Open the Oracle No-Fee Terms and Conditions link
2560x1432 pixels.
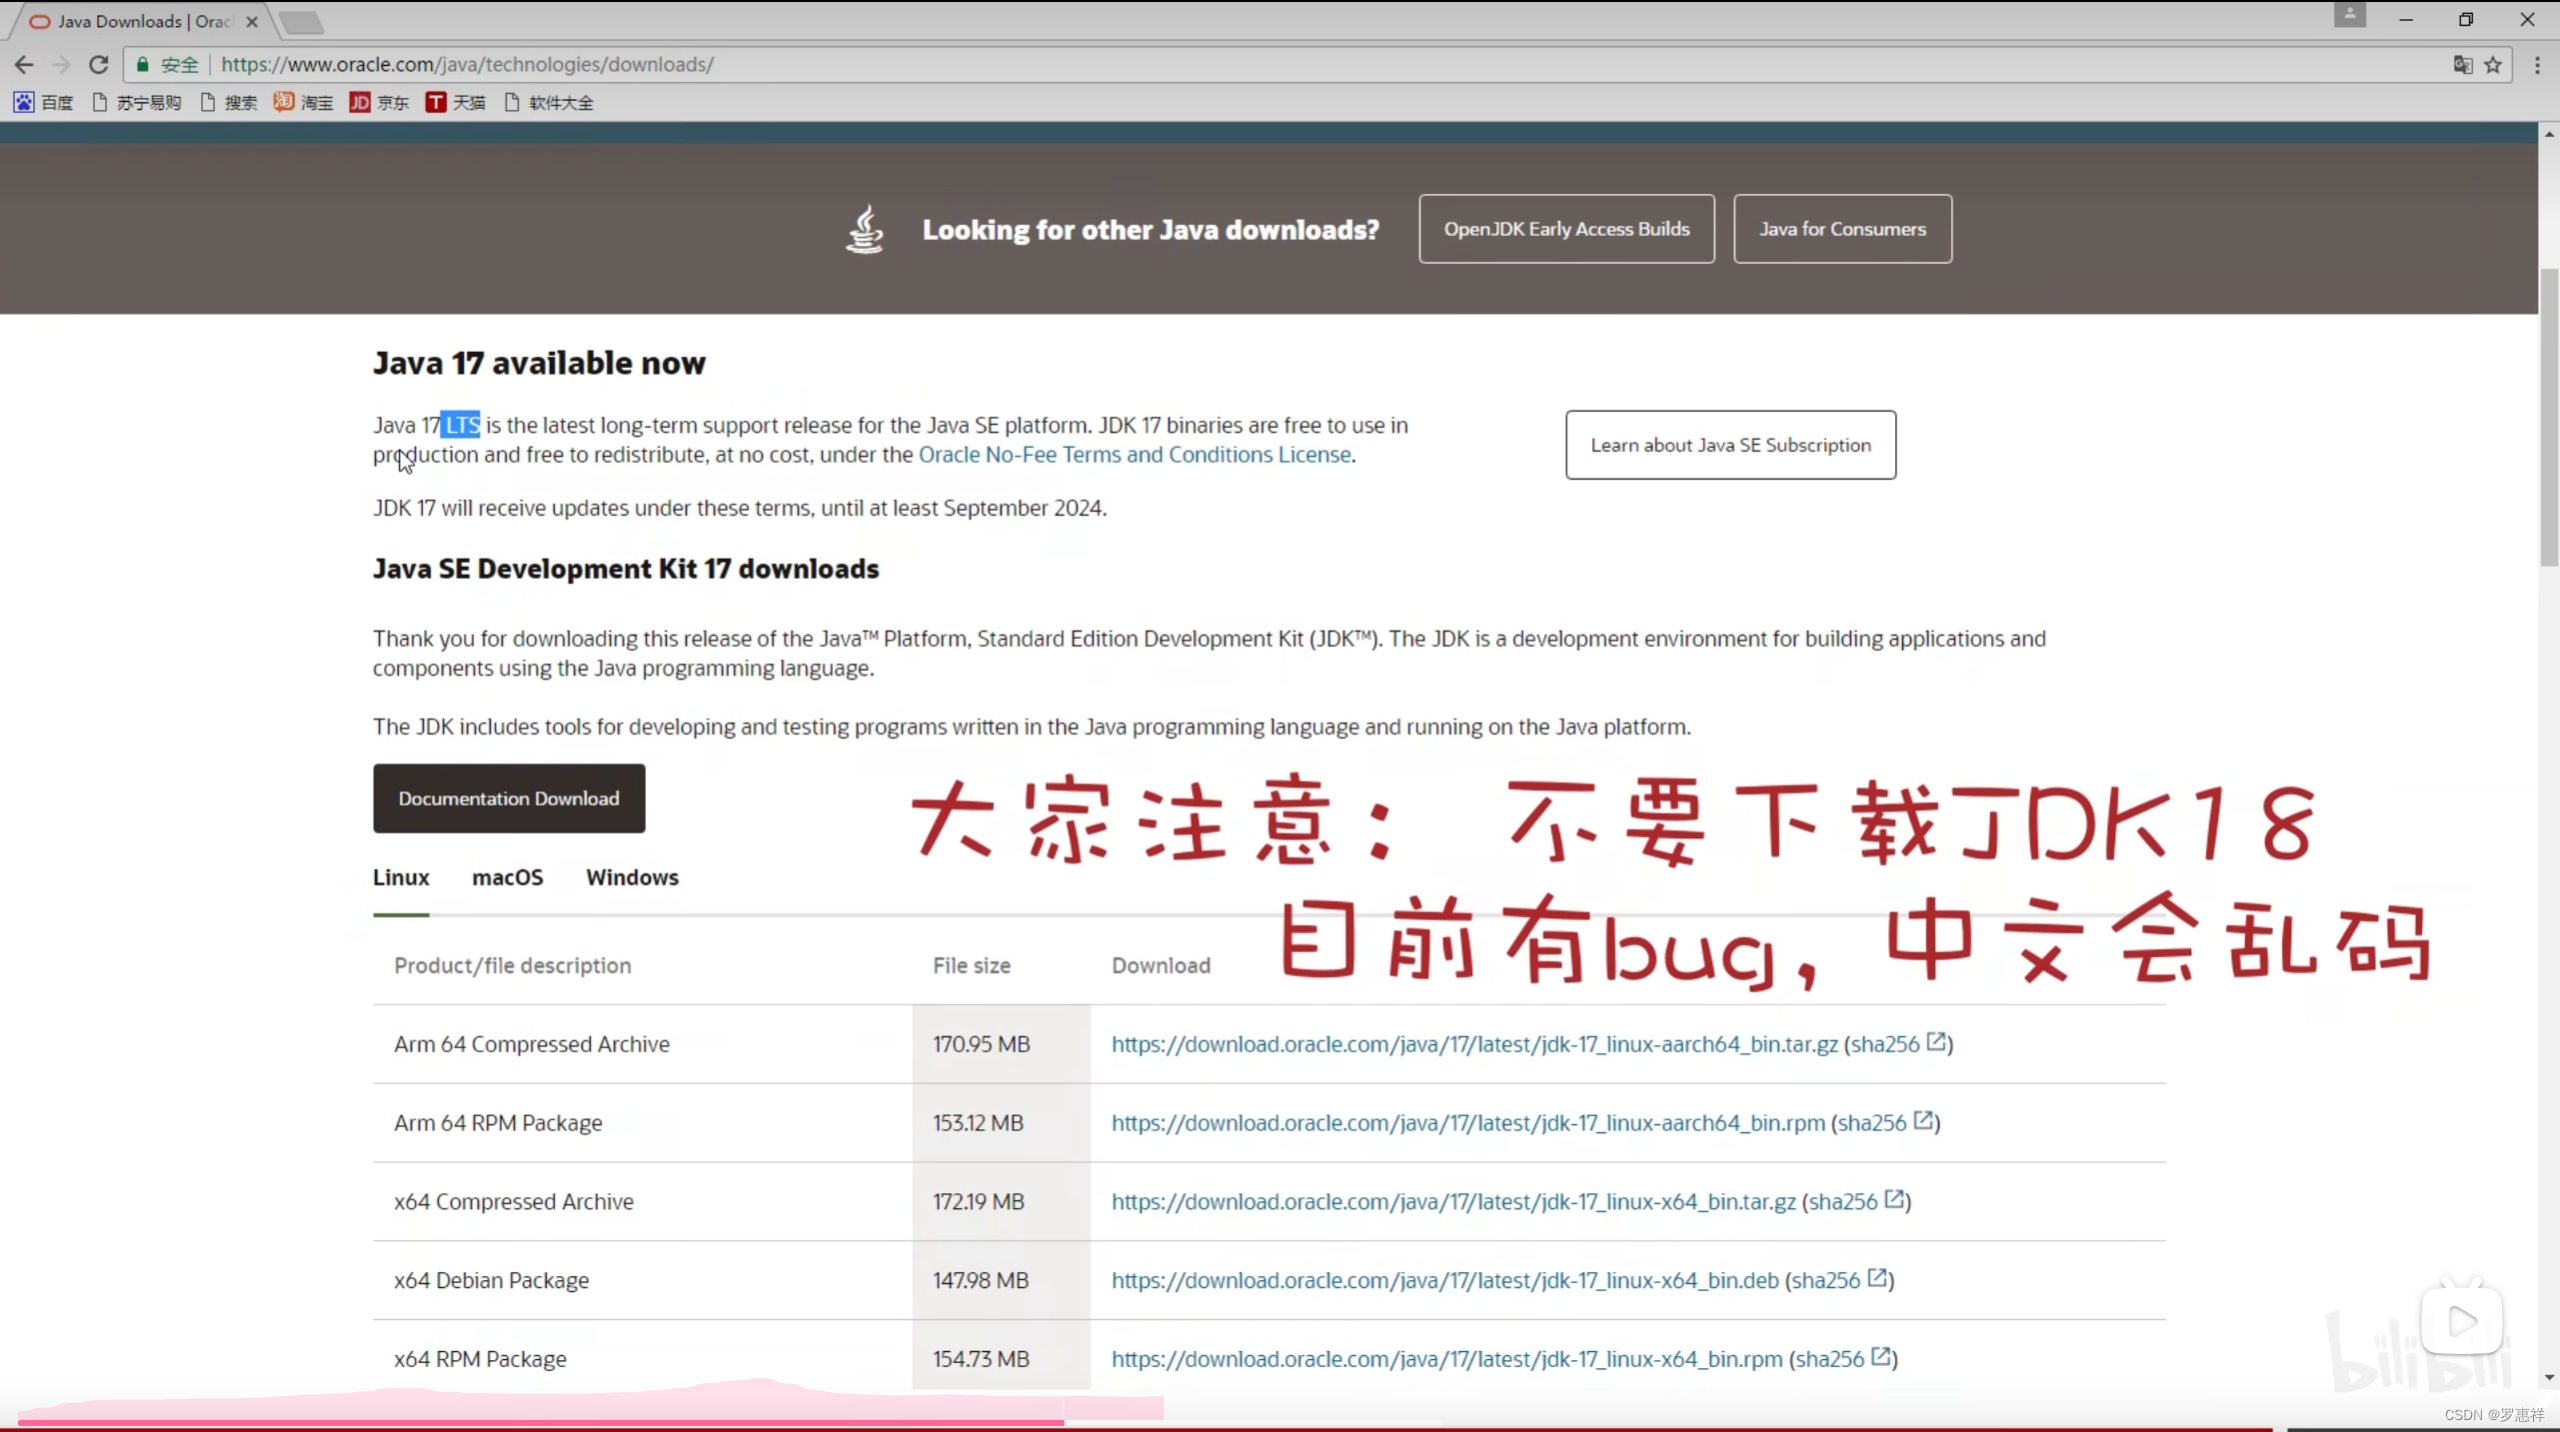[x=1134, y=454]
